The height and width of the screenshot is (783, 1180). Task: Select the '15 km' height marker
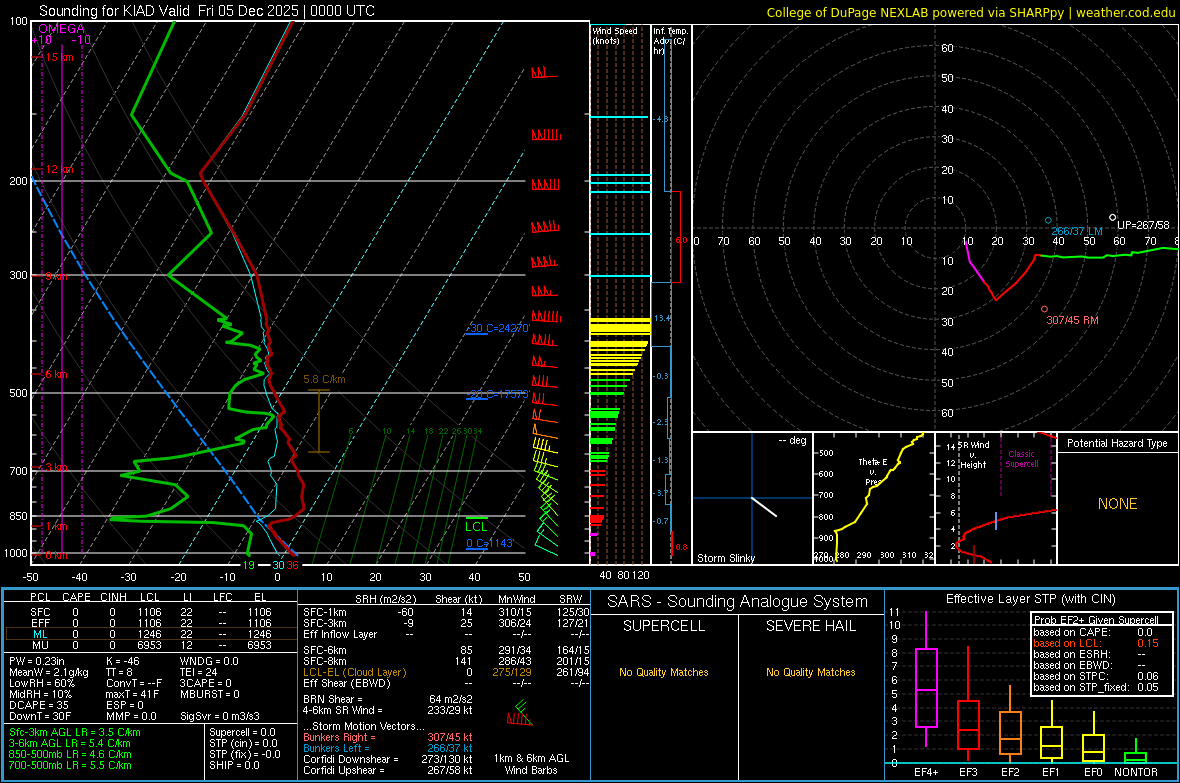[59, 57]
